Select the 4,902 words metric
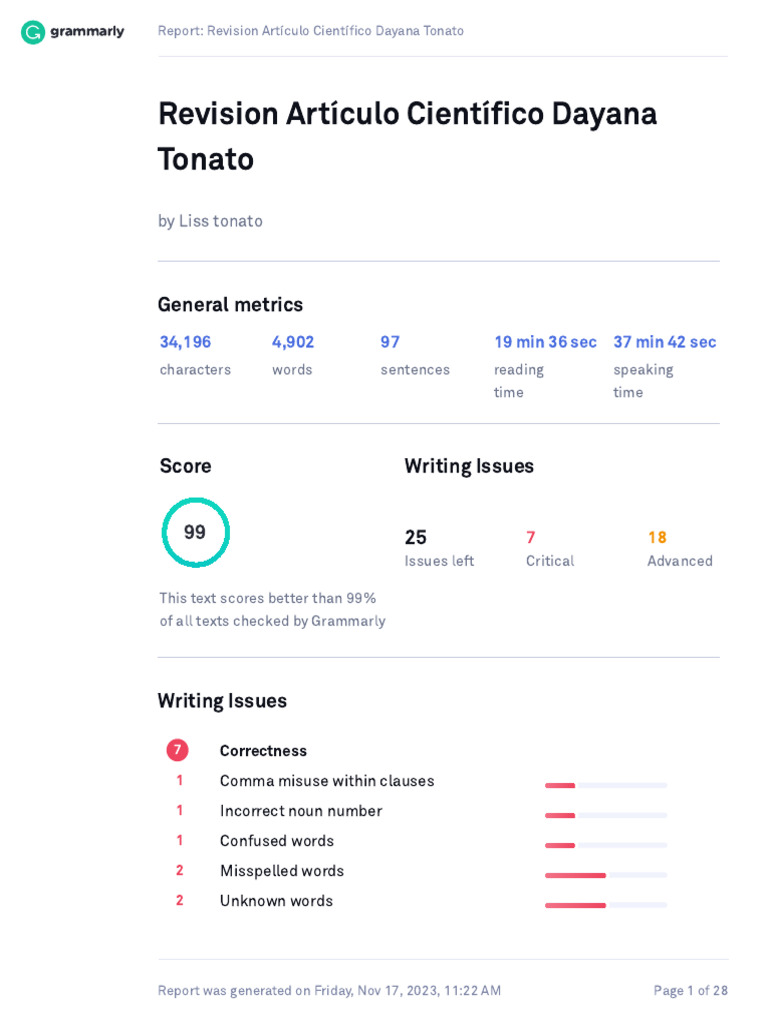Viewport: 768px width, 1024px height. [293, 342]
